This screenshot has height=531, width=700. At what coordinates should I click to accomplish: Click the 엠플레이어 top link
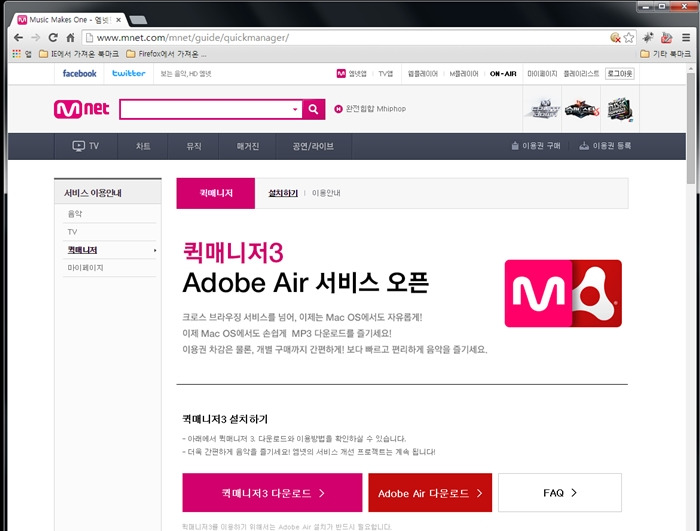click(422, 74)
